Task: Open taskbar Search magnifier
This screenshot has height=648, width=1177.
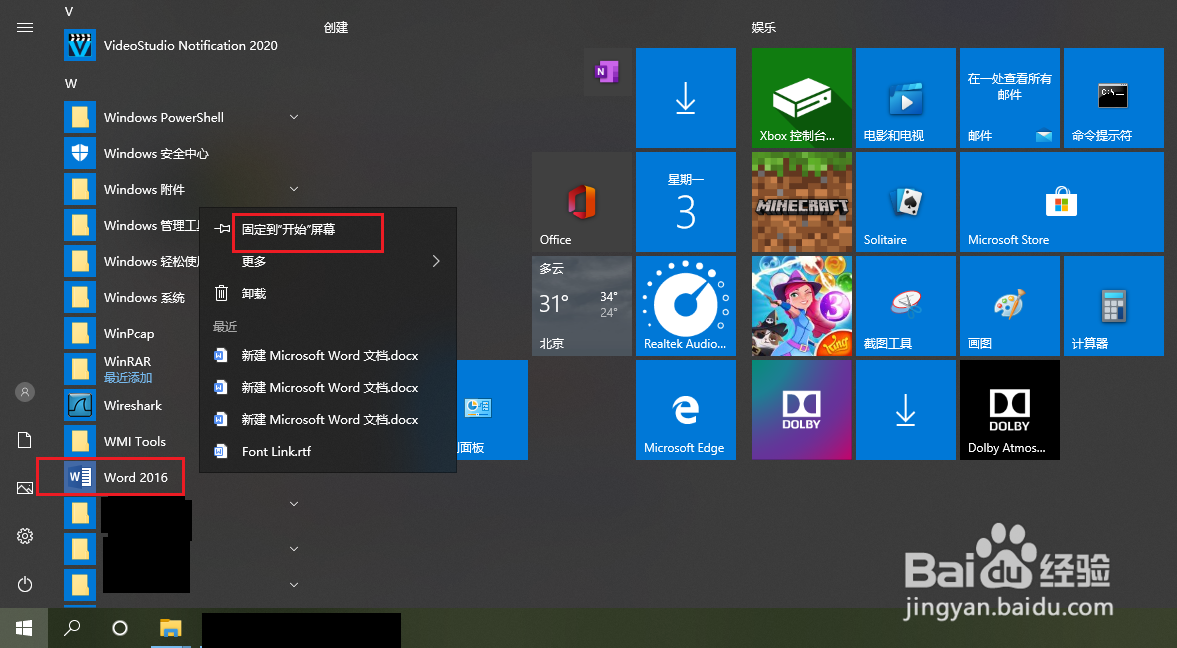Action: (x=72, y=628)
